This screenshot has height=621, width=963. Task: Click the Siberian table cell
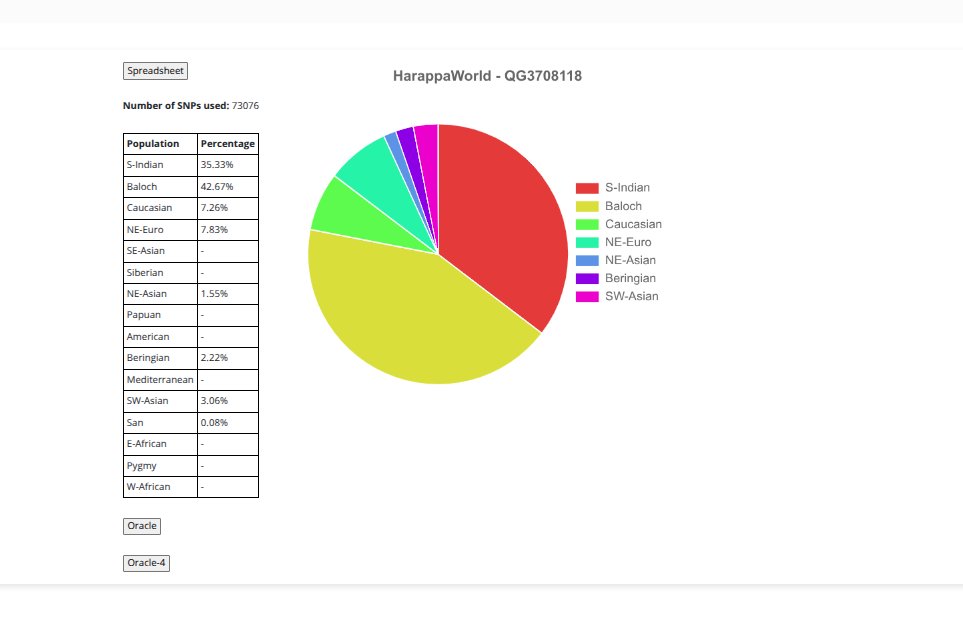160,273
